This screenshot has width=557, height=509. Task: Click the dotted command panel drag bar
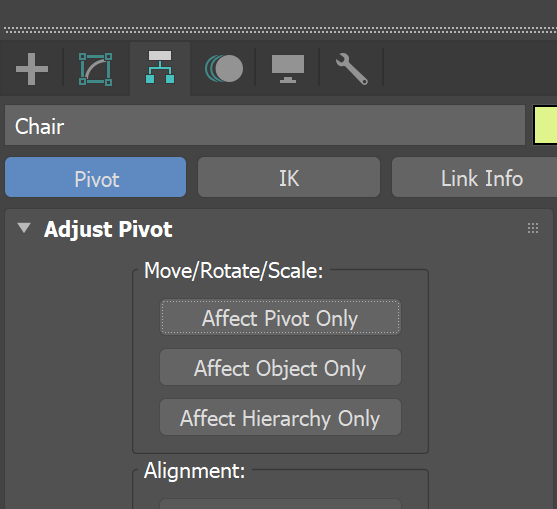click(280, 30)
